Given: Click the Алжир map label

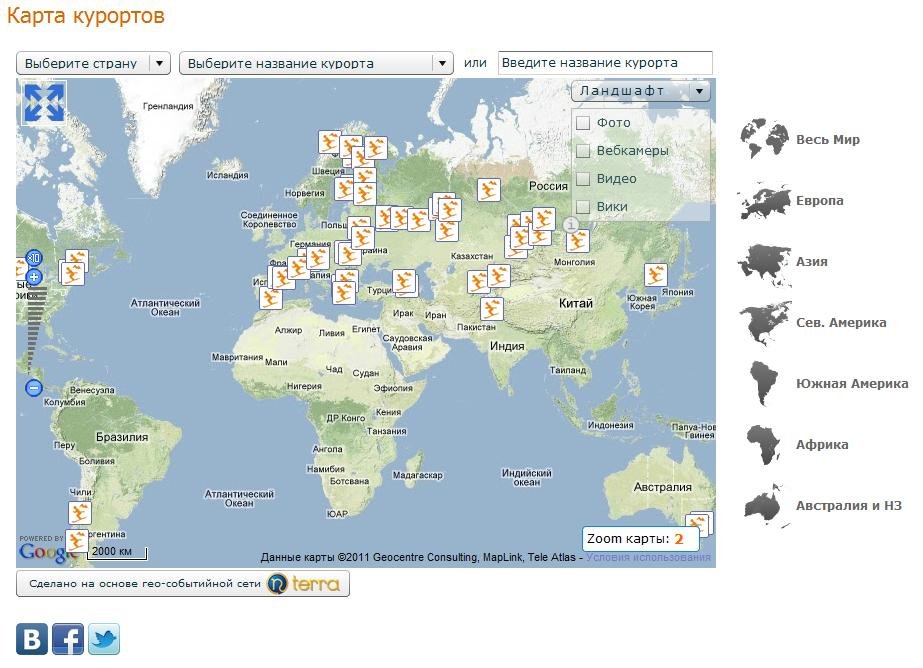Looking at the screenshot, I should coord(288,330).
